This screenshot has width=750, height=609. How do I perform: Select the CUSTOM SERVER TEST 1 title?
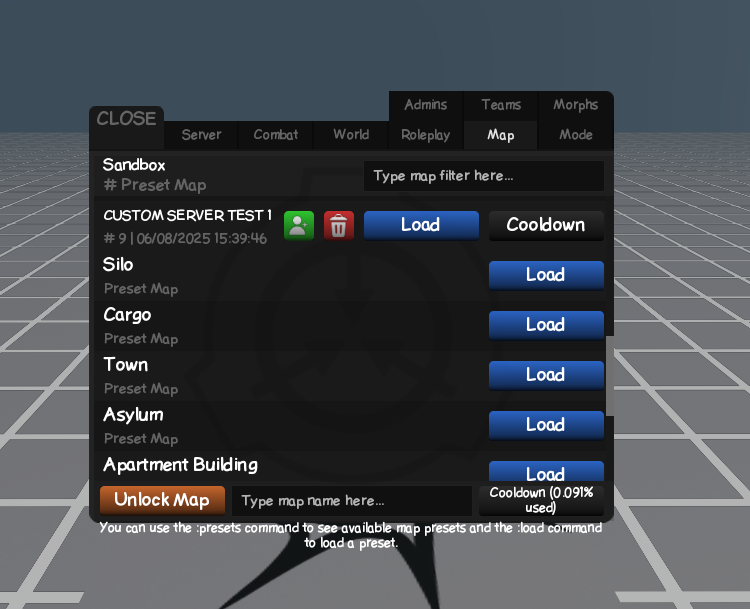coord(188,215)
